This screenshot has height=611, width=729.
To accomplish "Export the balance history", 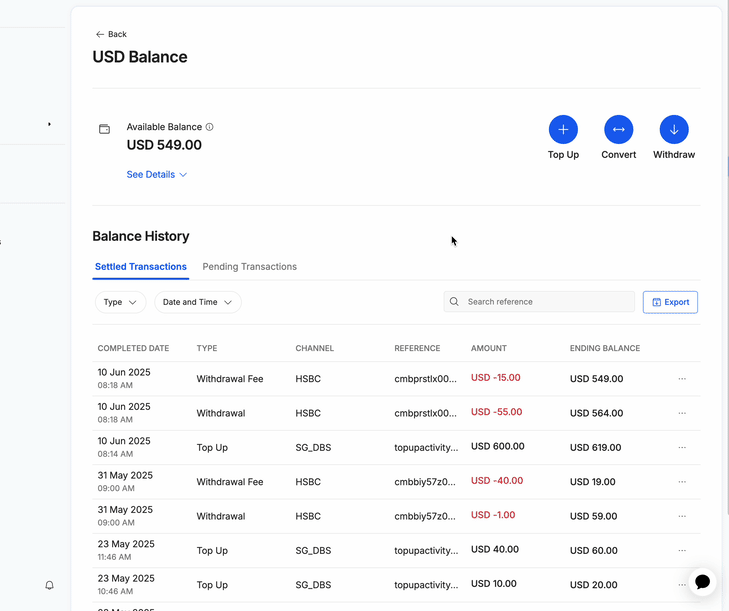I will pos(670,302).
